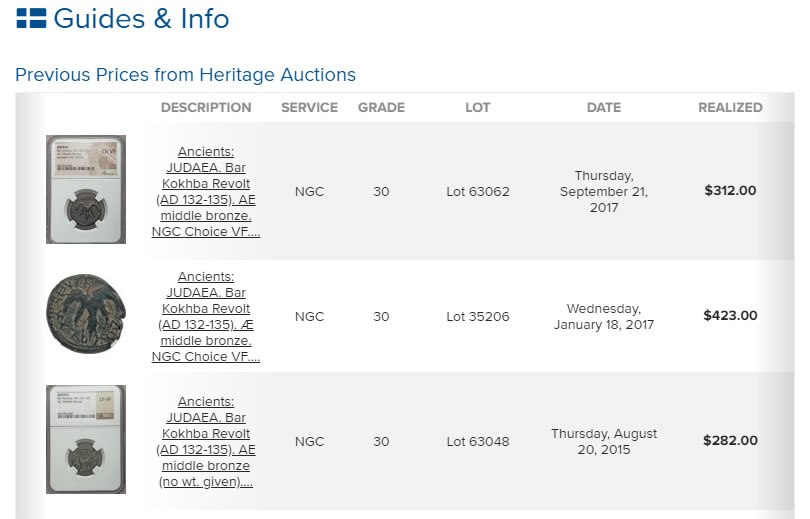
Task: Open the January 2017 coin description link
Action: tap(206, 316)
